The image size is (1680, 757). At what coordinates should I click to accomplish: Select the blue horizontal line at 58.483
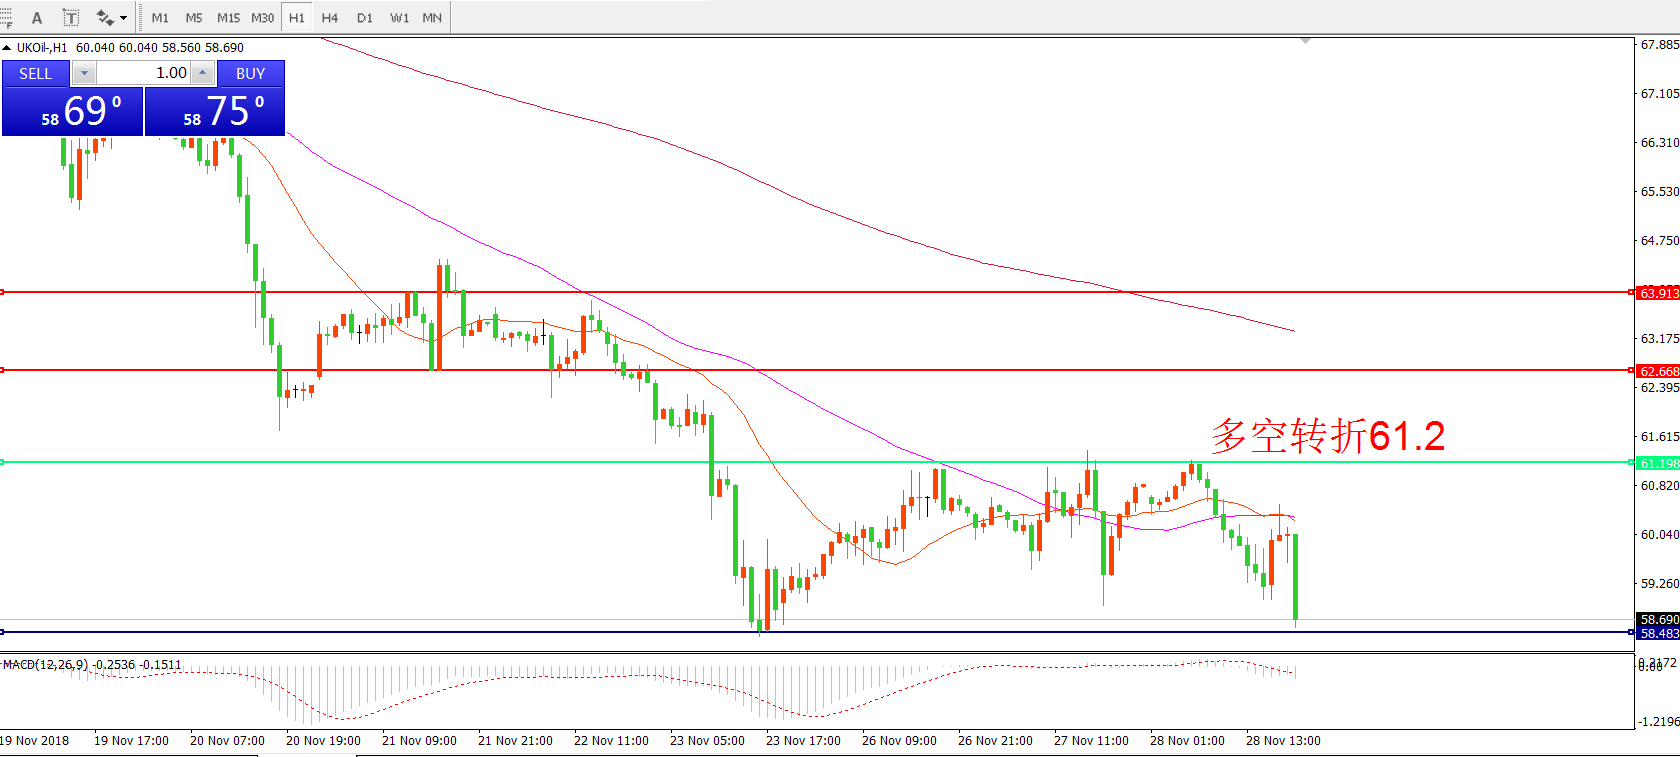click(x=817, y=632)
